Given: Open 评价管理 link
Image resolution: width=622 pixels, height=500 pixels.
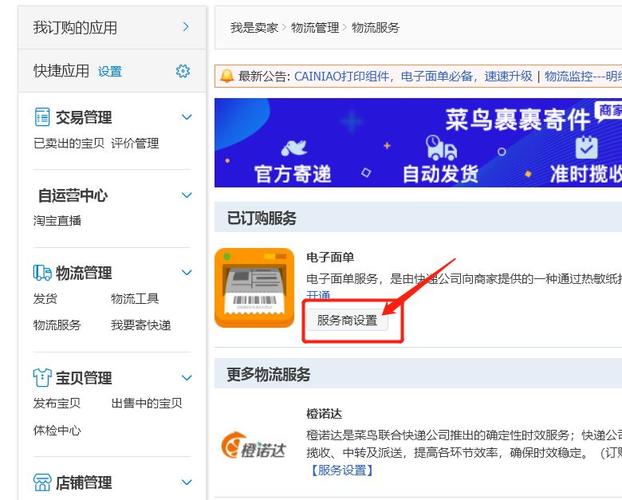Looking at the screenshot, I should (135, 143).
